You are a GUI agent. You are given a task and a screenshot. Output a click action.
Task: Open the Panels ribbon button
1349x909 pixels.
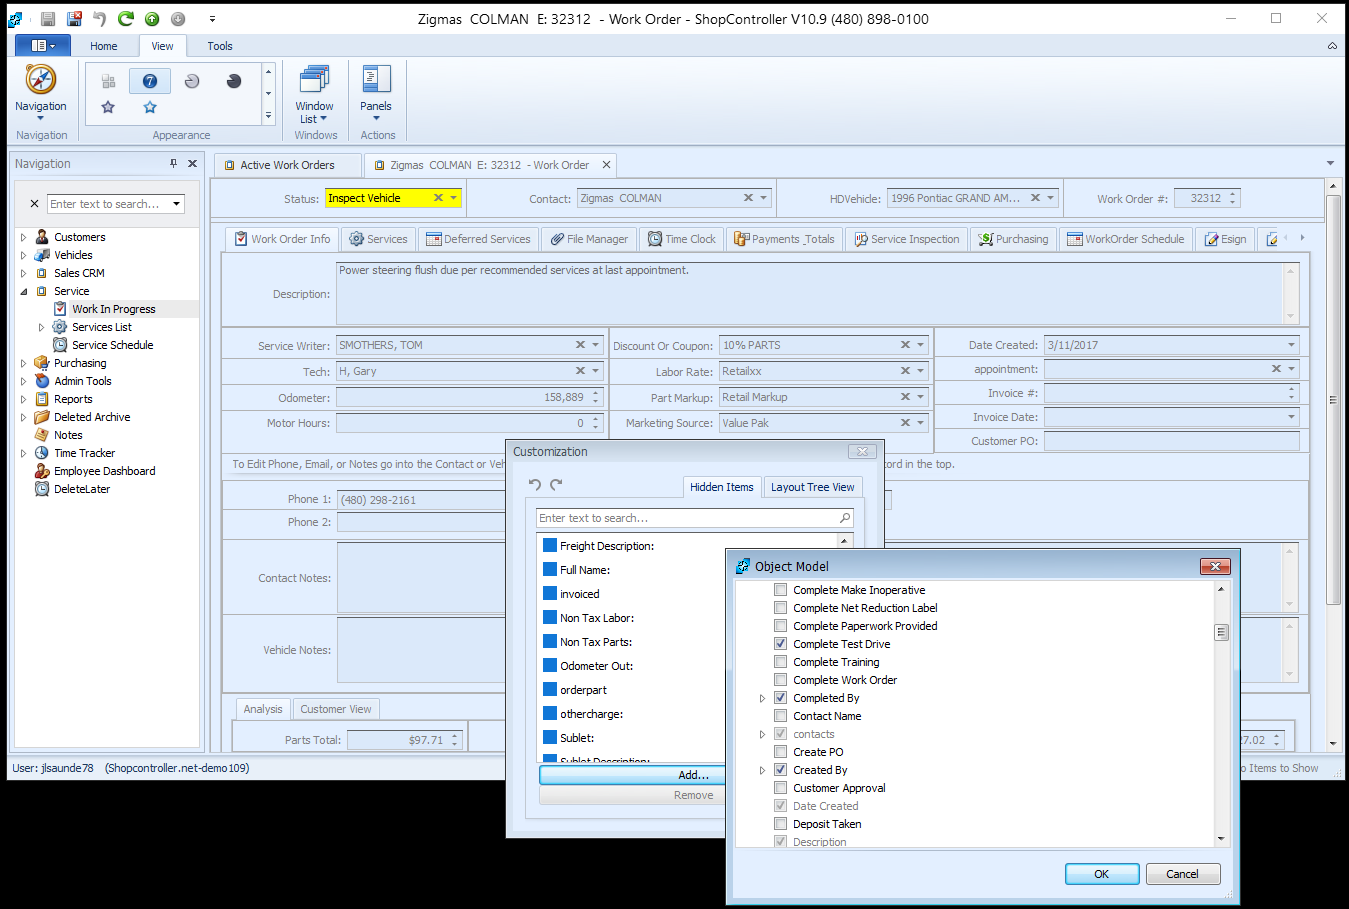coord(376,93)
